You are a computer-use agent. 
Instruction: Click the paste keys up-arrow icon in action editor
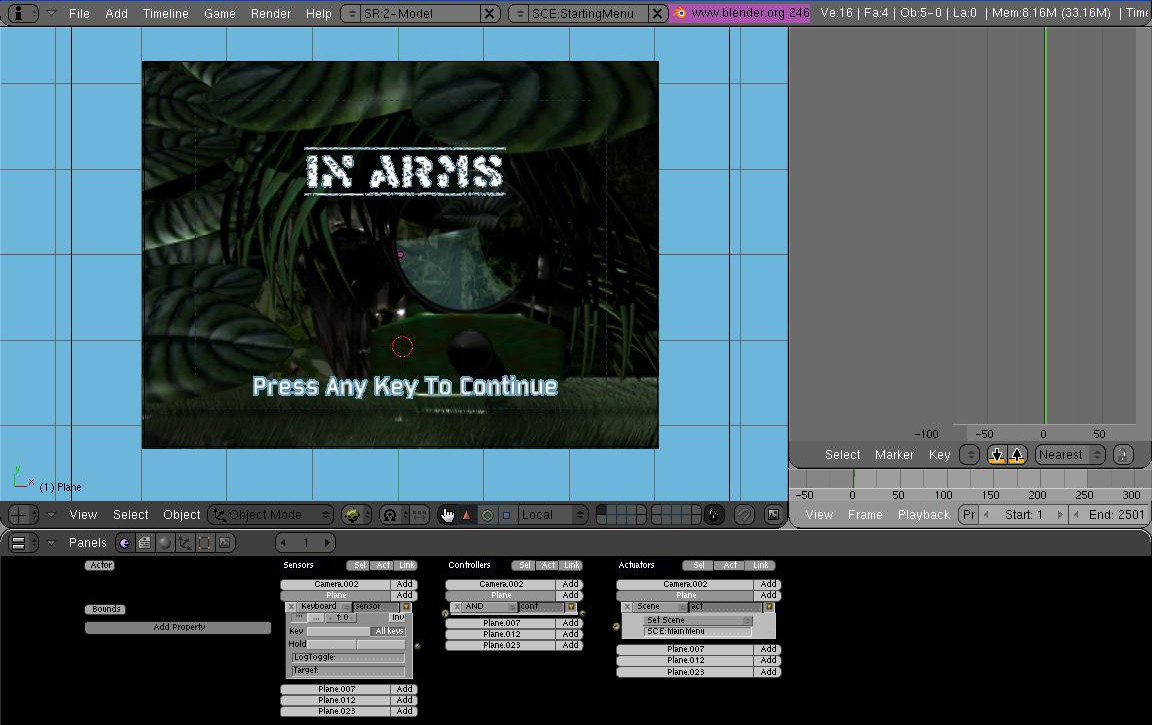[1017, 455]
